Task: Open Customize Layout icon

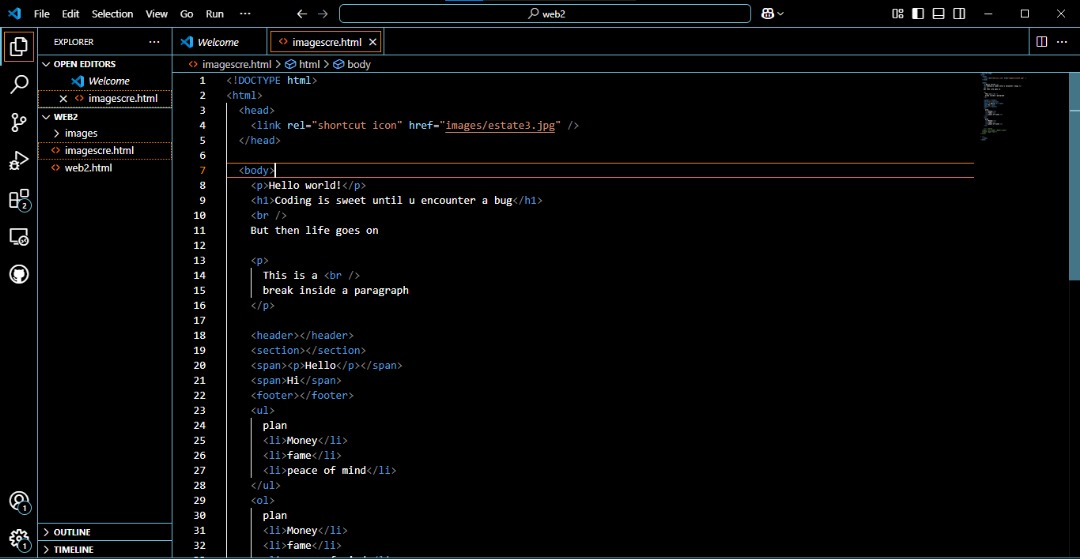Action: pyautogui.click(x=897, y=14)
